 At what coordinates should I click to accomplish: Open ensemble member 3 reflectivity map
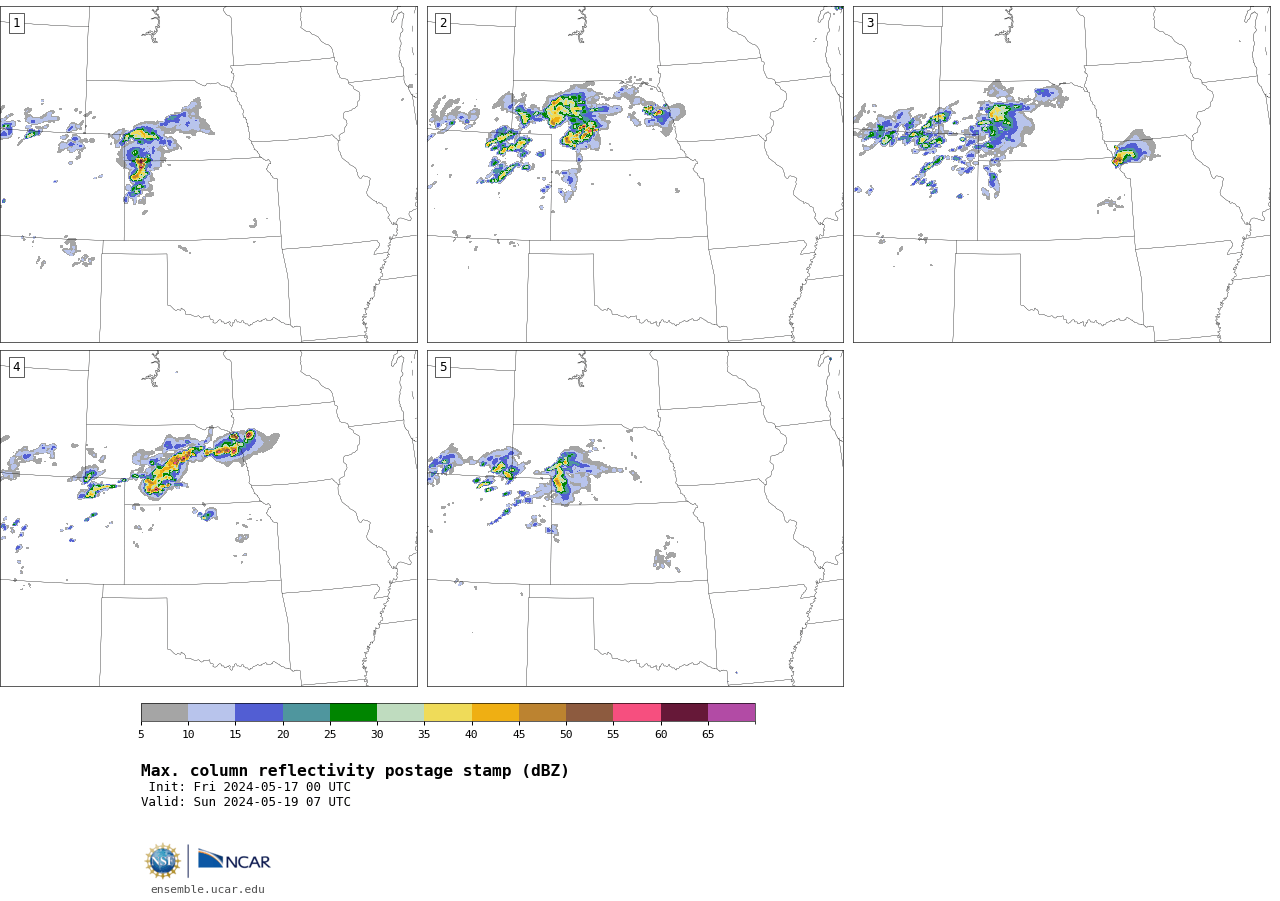1061,174
